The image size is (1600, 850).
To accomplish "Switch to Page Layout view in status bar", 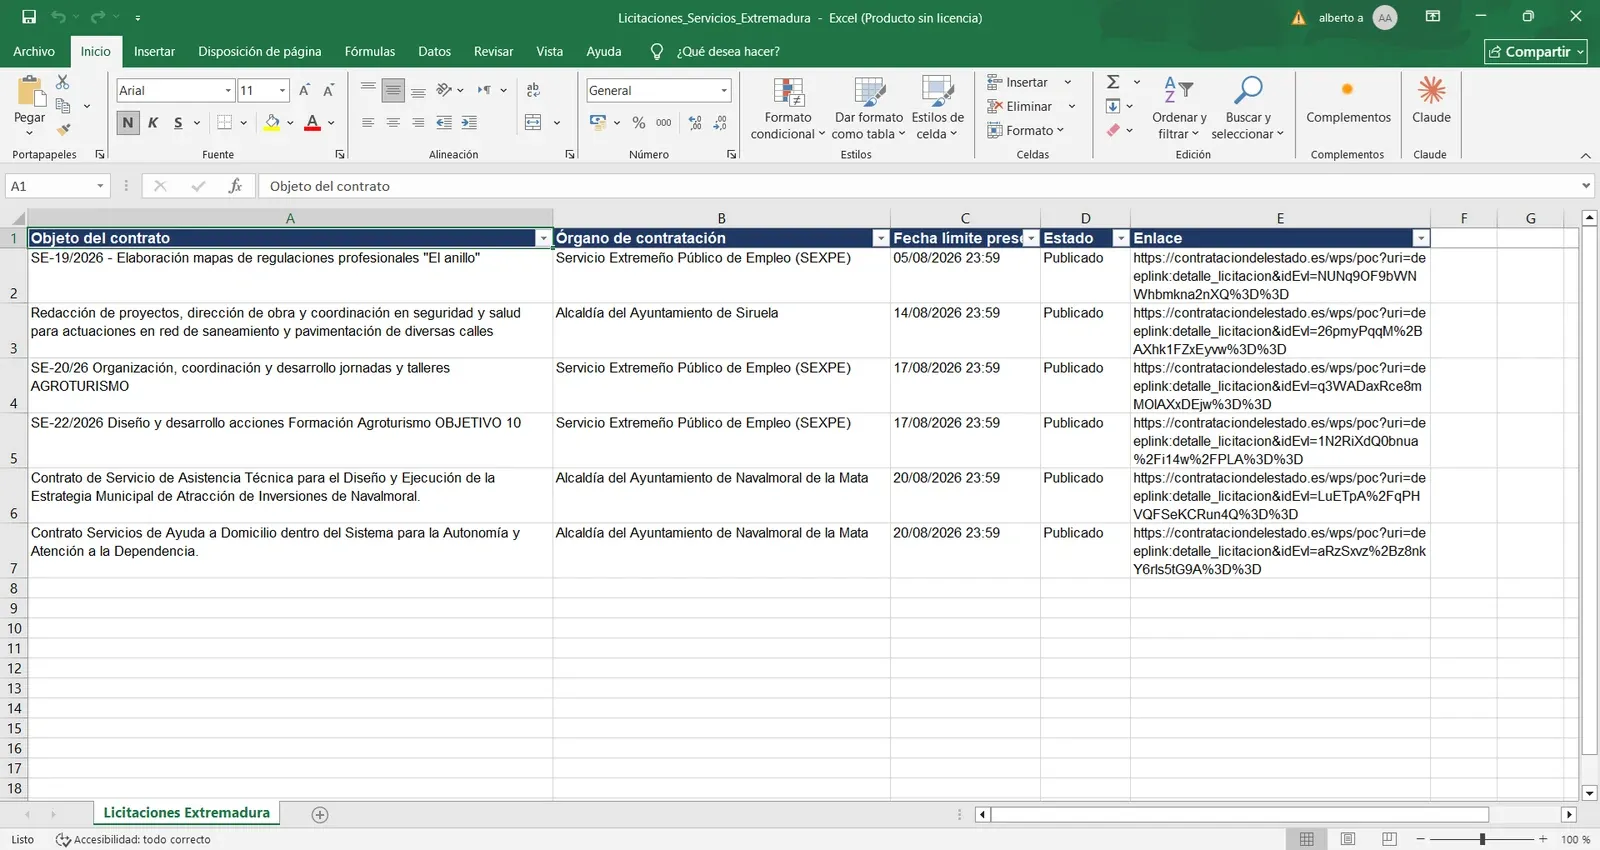I will click(1347, 839).
